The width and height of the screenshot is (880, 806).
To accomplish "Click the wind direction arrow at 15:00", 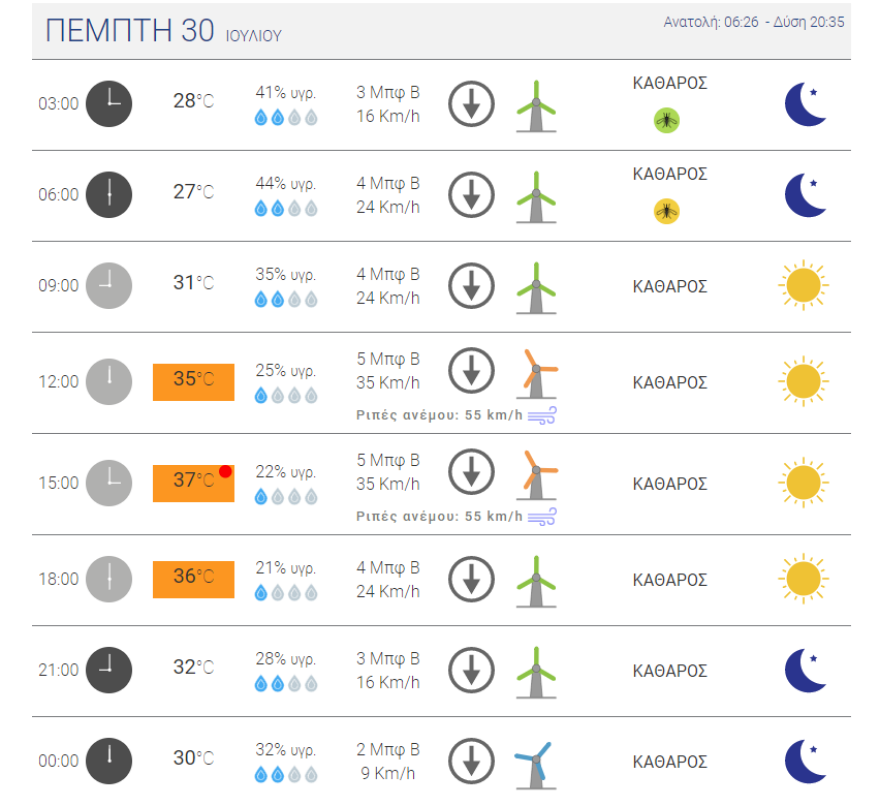I will point(471,473).
